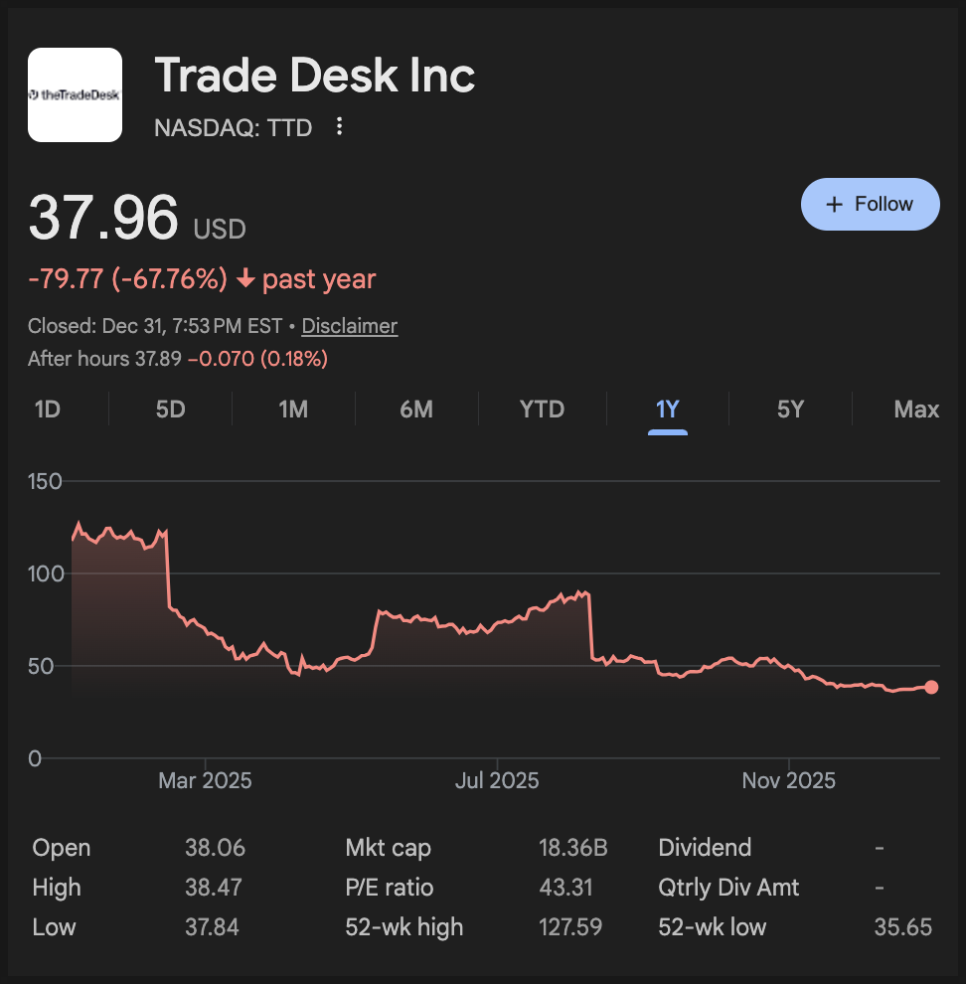The height and width of the screenshot is (984, 966).
Task: Select the 6M time range tab
Action: (416, 409)
